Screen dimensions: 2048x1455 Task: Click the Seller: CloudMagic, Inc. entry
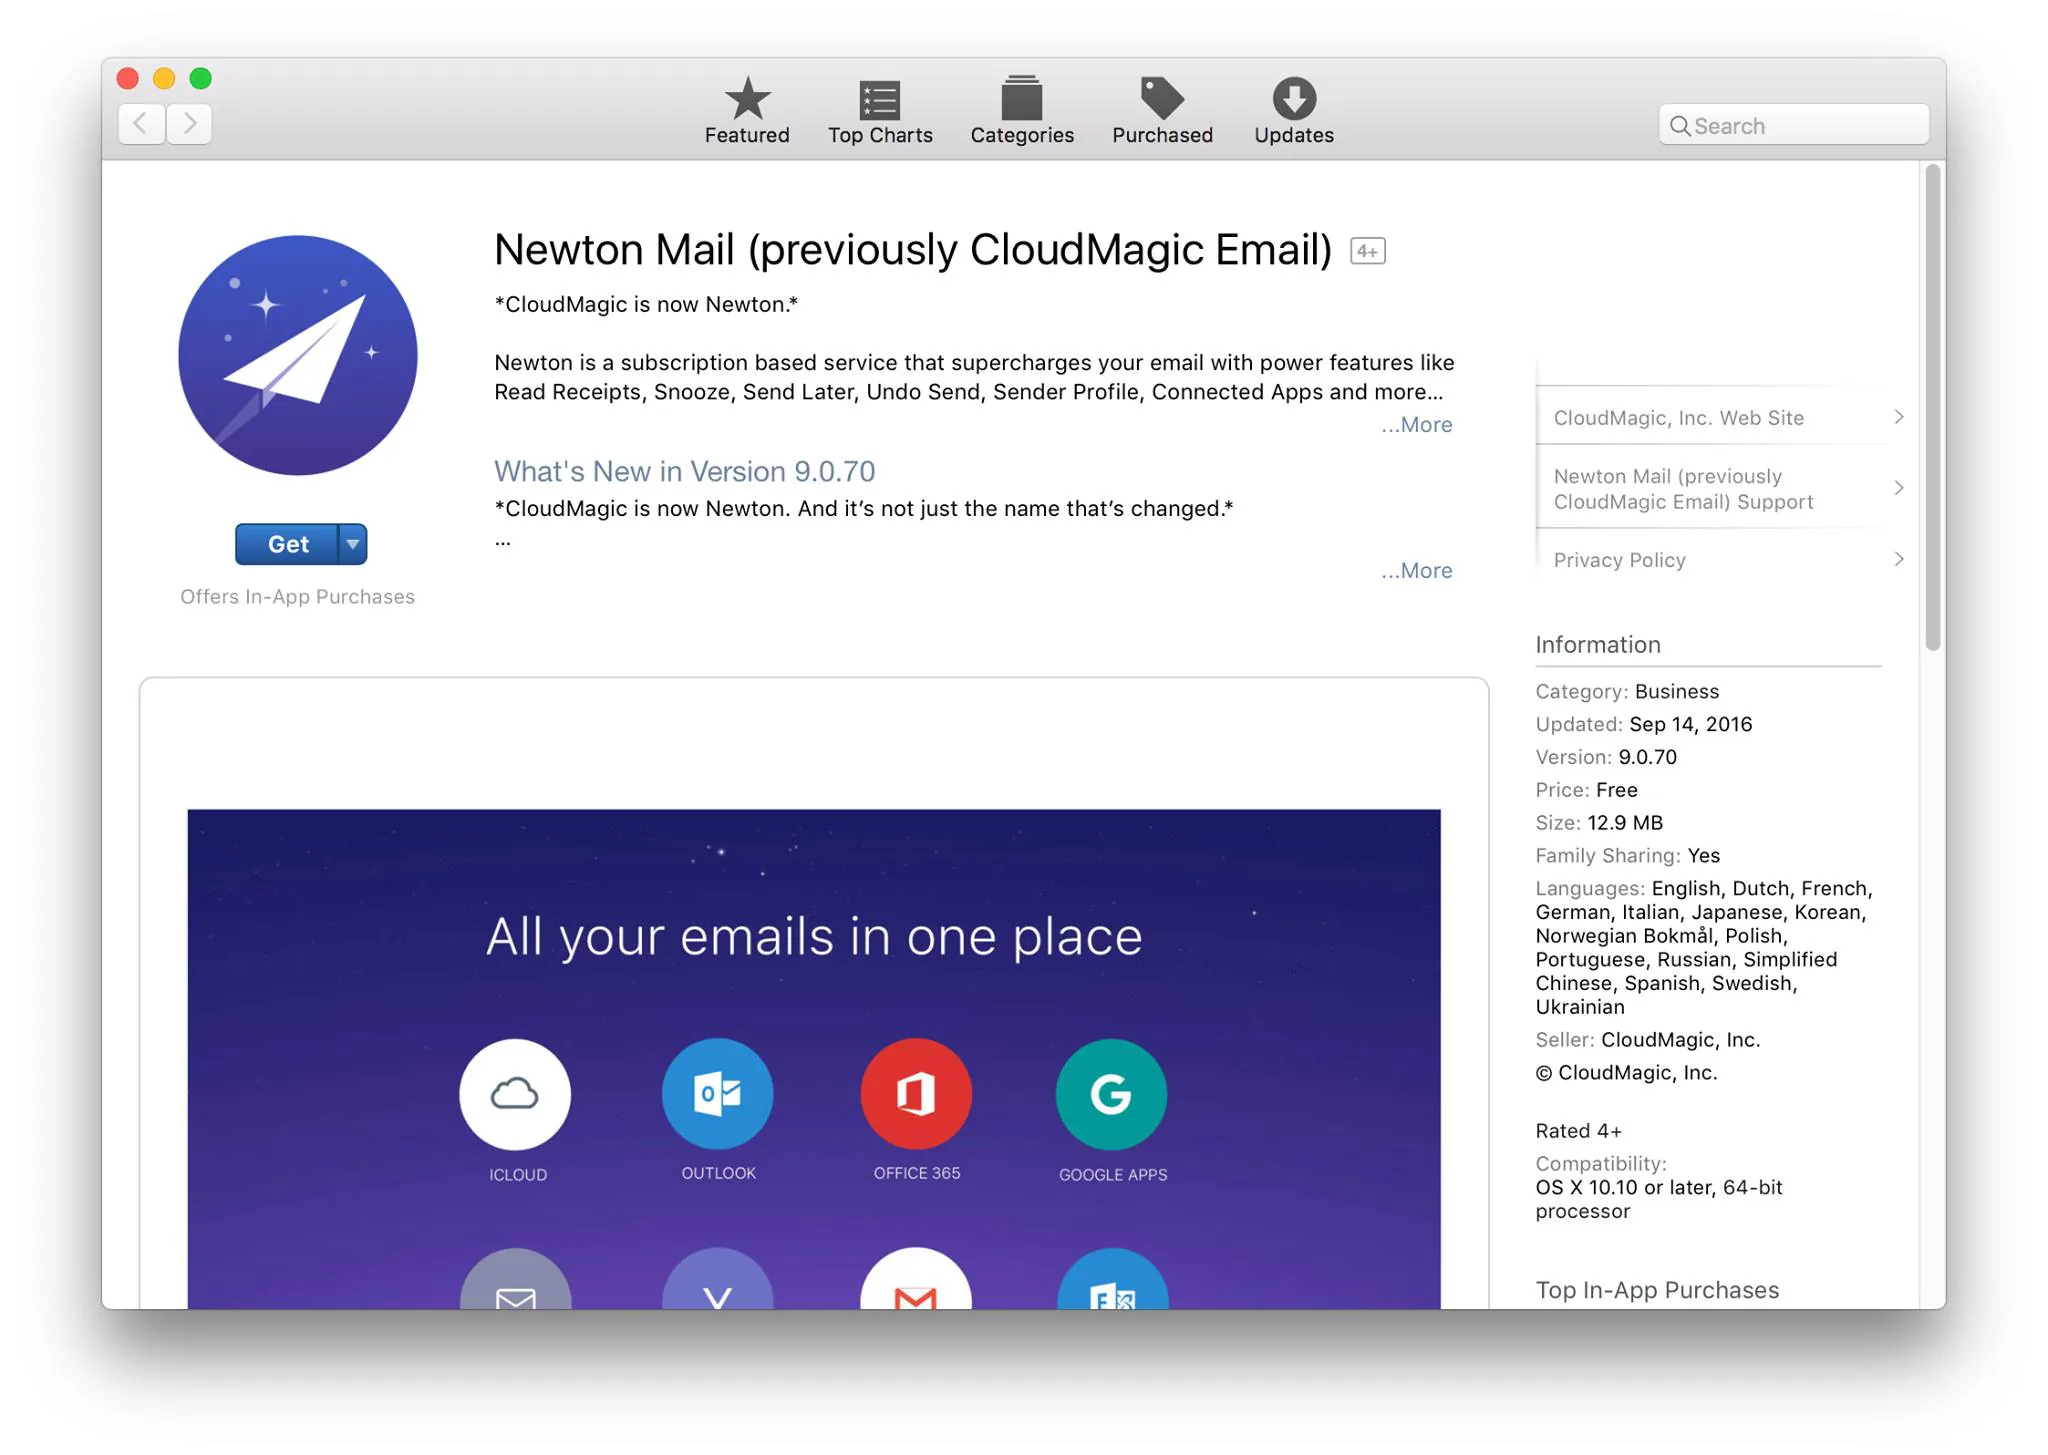click(1647, 1040)
